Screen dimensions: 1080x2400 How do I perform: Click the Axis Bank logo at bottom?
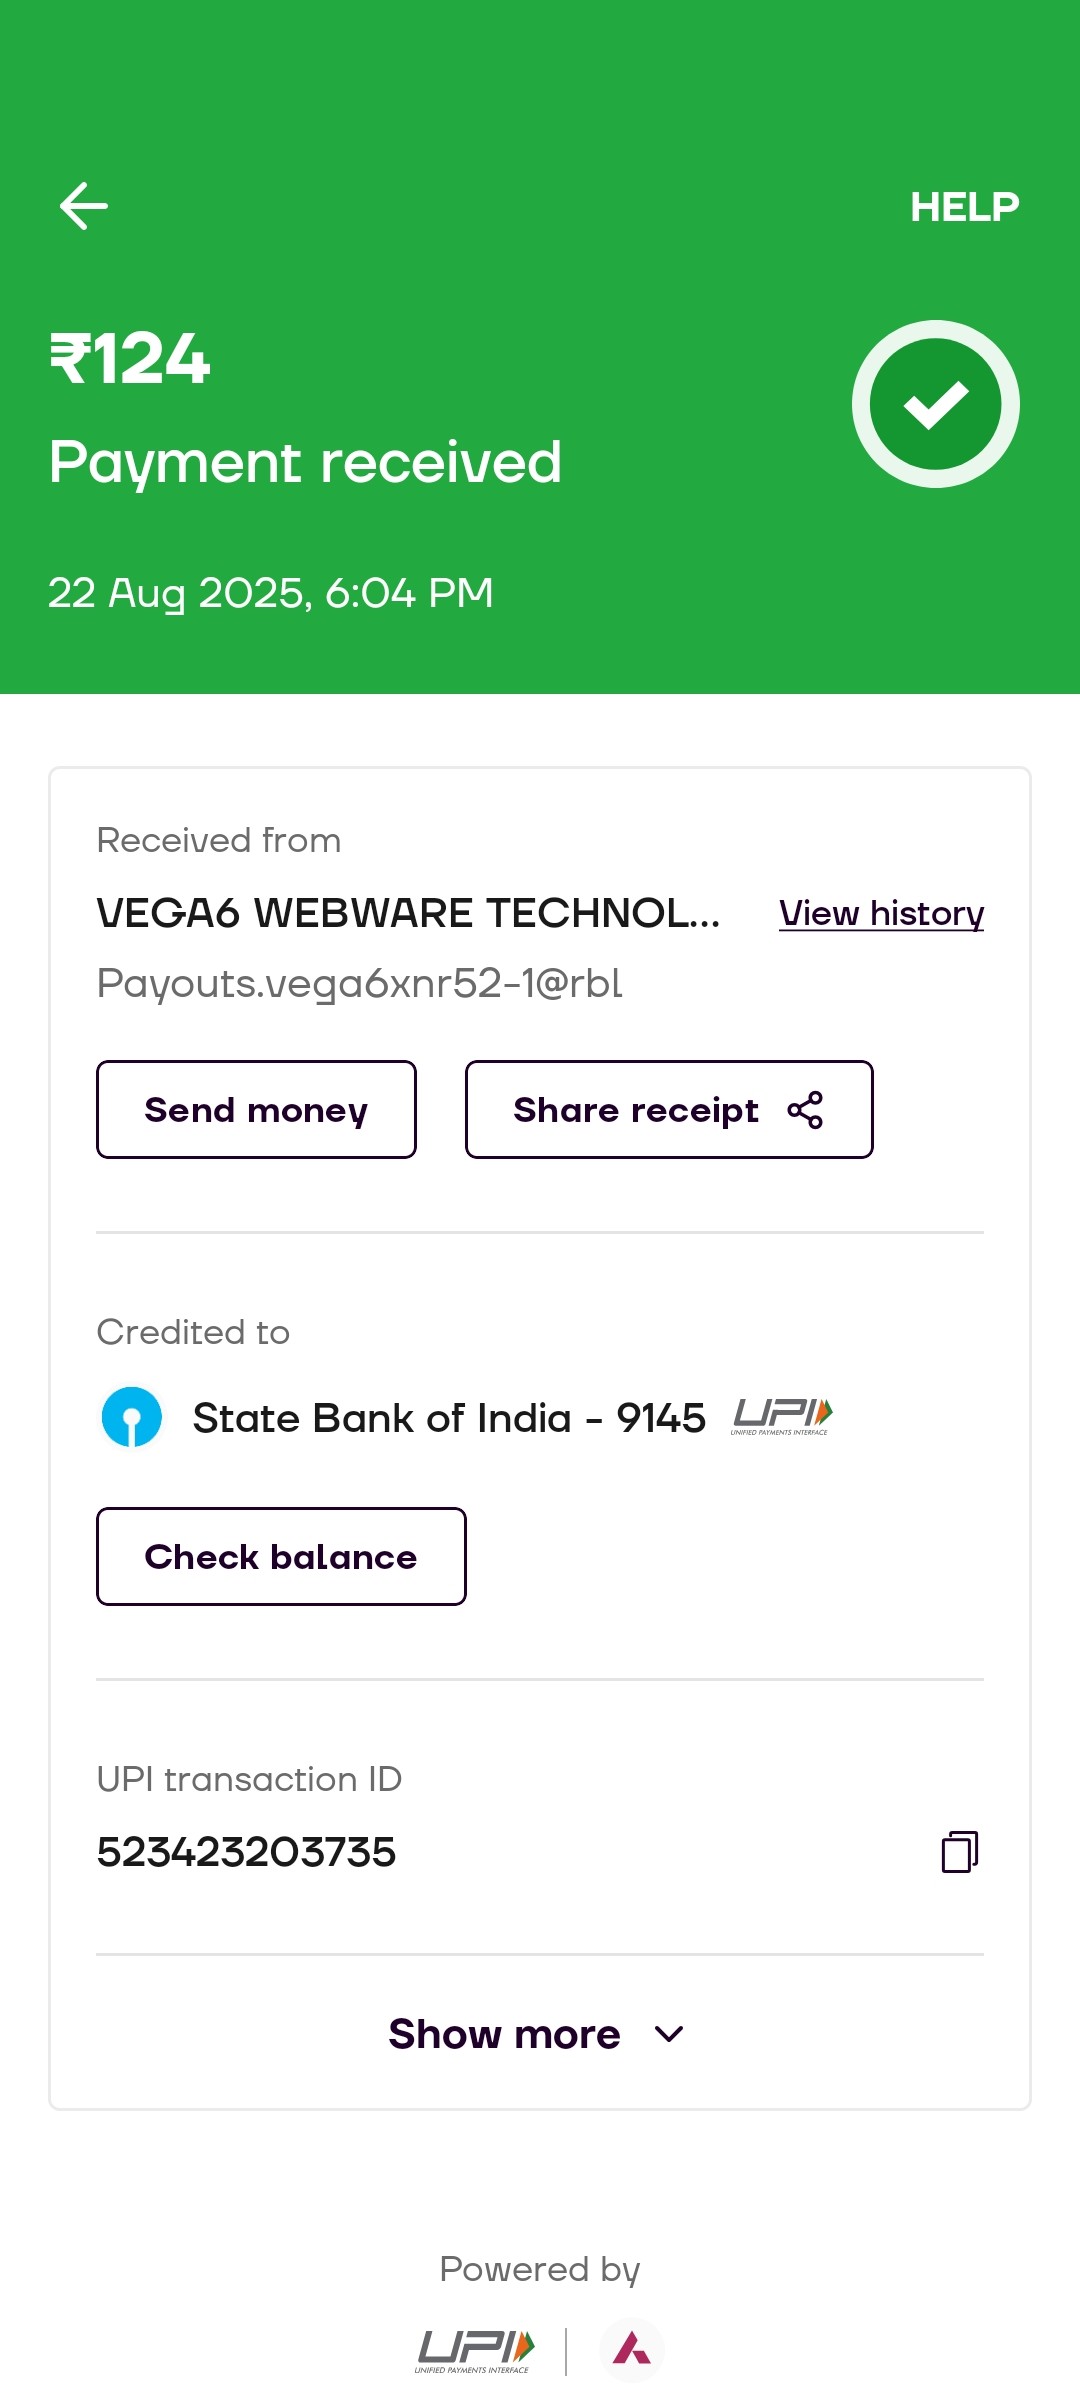pyautogui.click(x=631, y=2349)
